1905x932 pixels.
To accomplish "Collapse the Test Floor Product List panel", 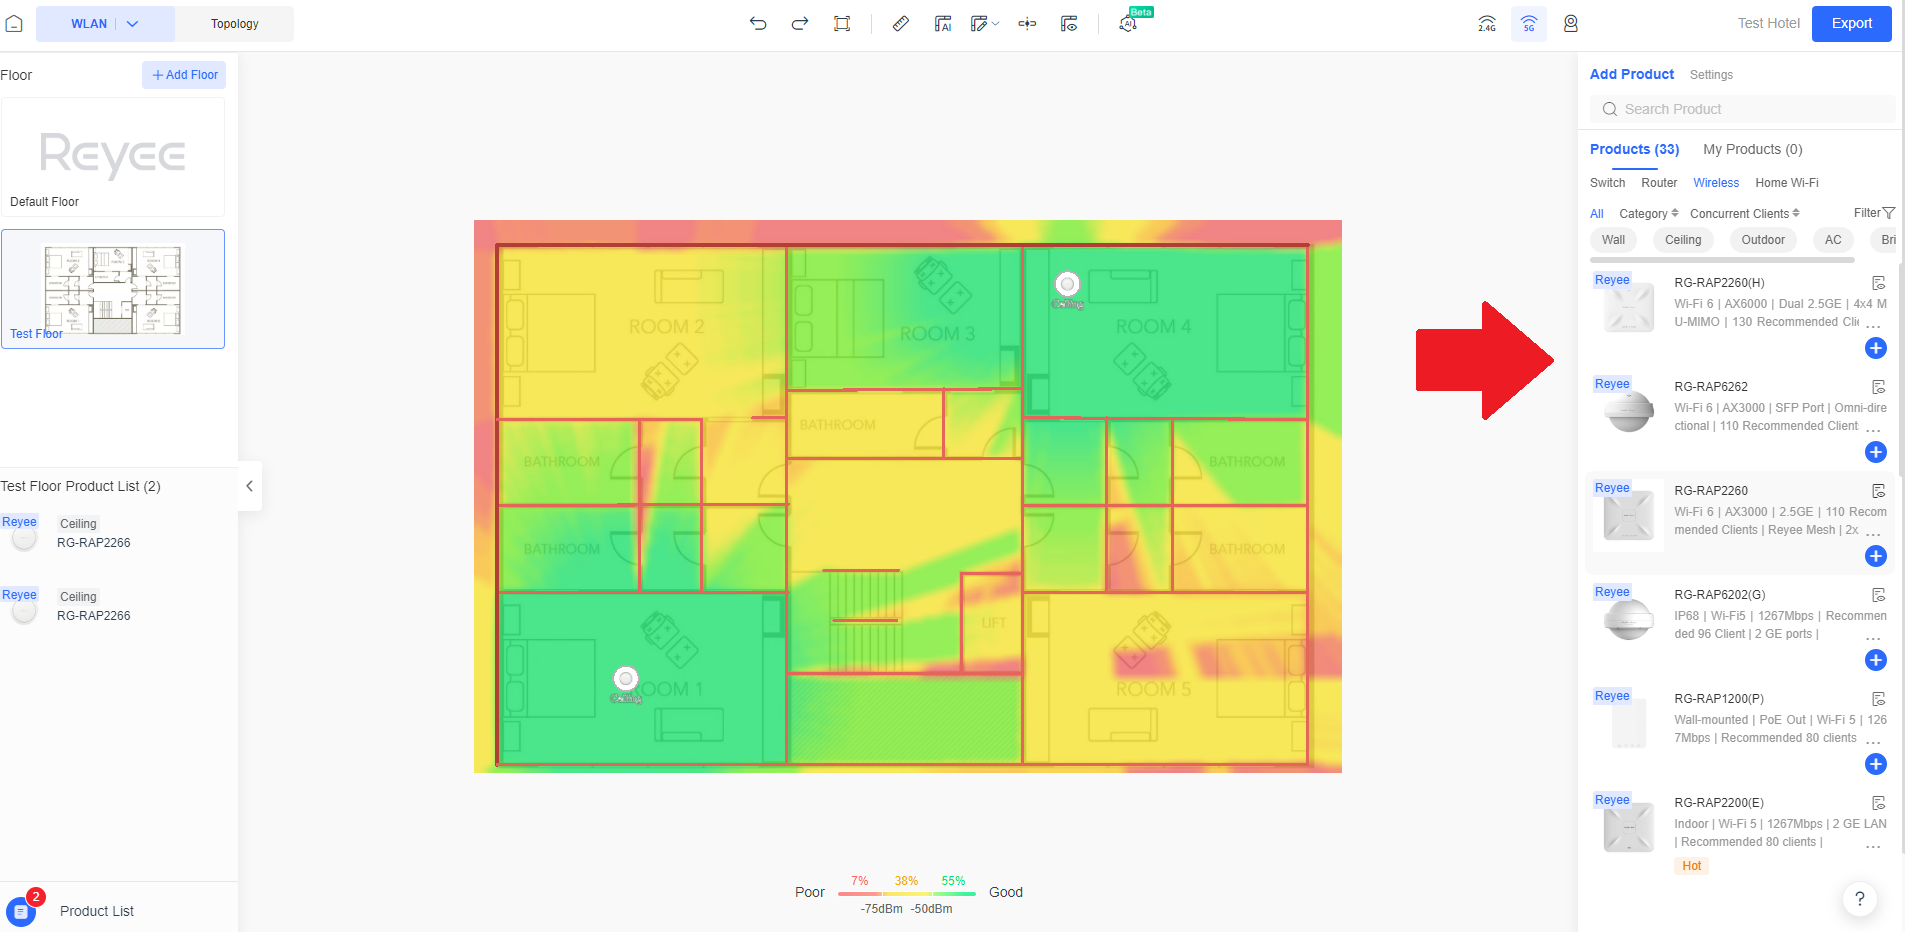I will [x=248, y=486].
